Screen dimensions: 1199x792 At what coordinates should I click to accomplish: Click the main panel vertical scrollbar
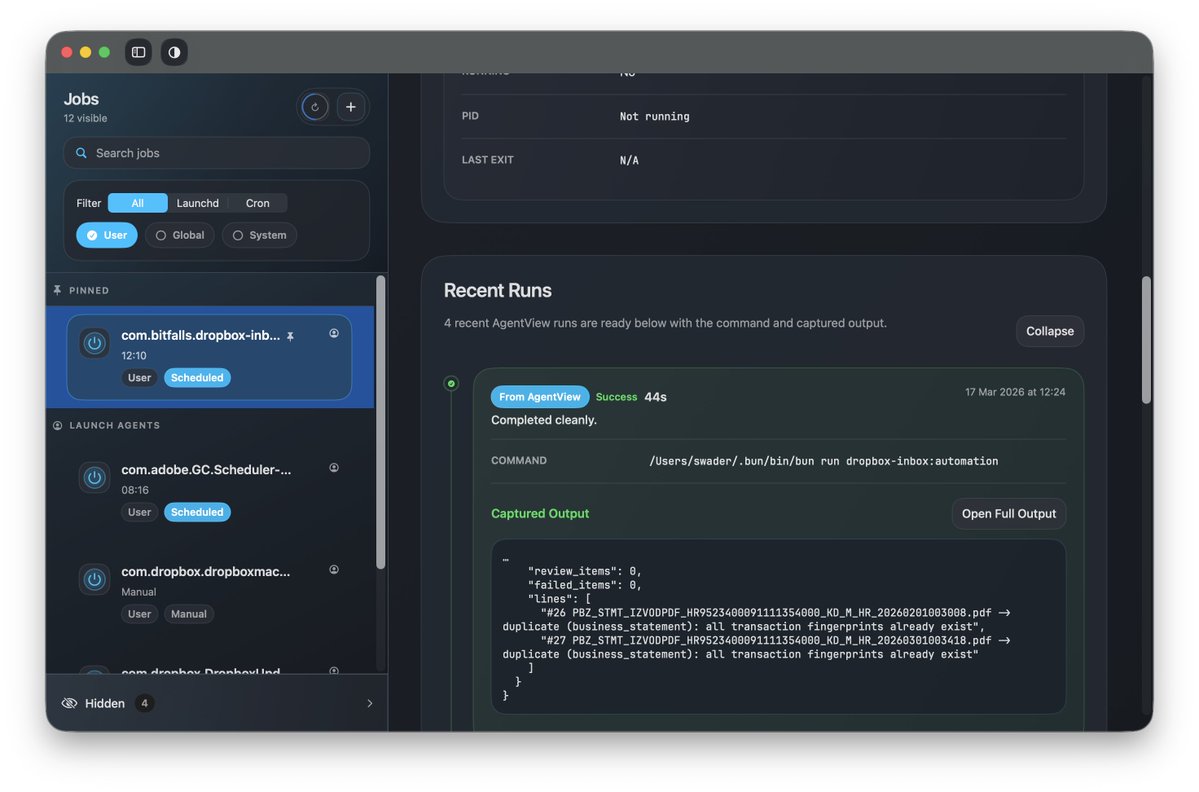pos(1145,339)
